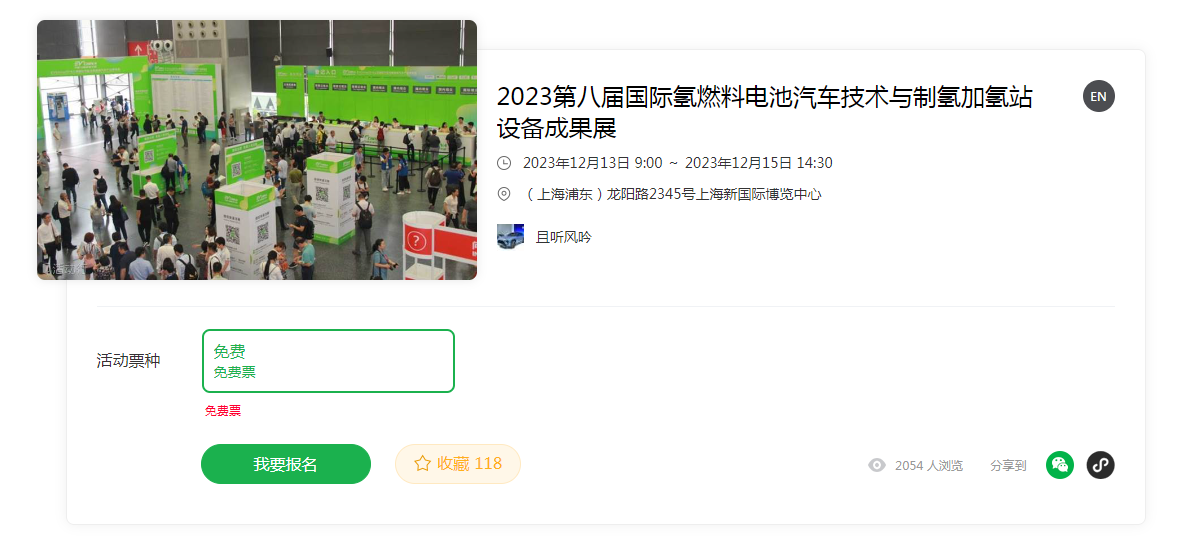Click the 分享到 label

pyautogui.click(x=1008, y=466)
